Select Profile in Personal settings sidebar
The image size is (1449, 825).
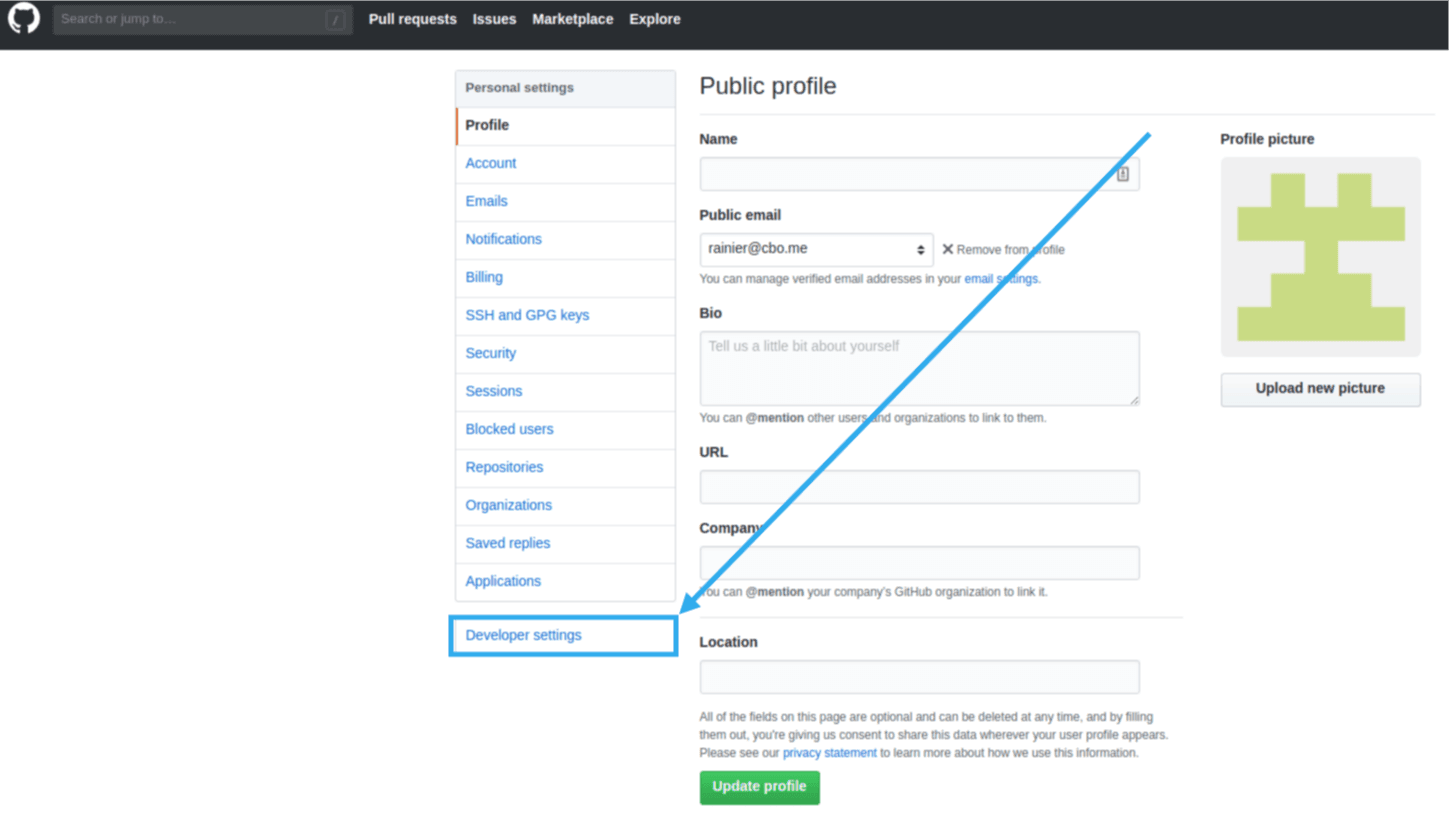tap(565, 126)
